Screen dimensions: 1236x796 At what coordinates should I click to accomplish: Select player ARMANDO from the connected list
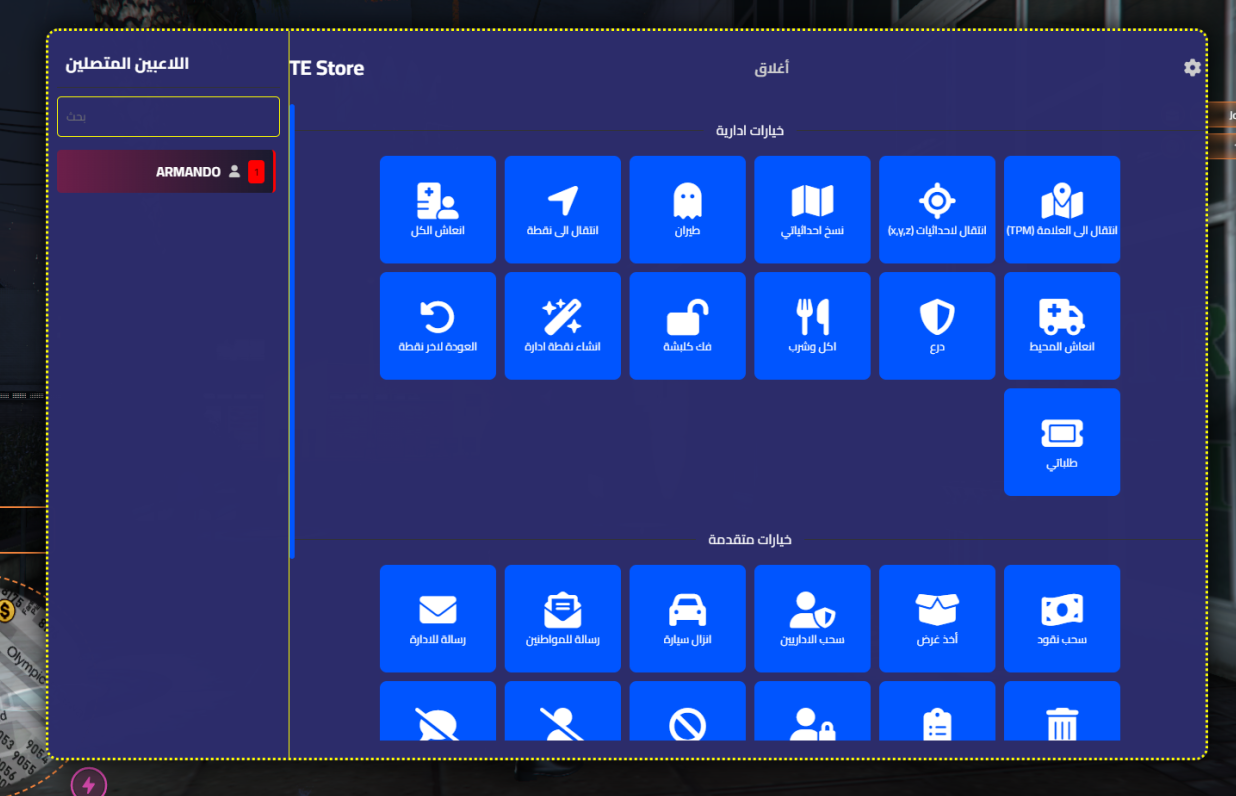tap(166, 172)
